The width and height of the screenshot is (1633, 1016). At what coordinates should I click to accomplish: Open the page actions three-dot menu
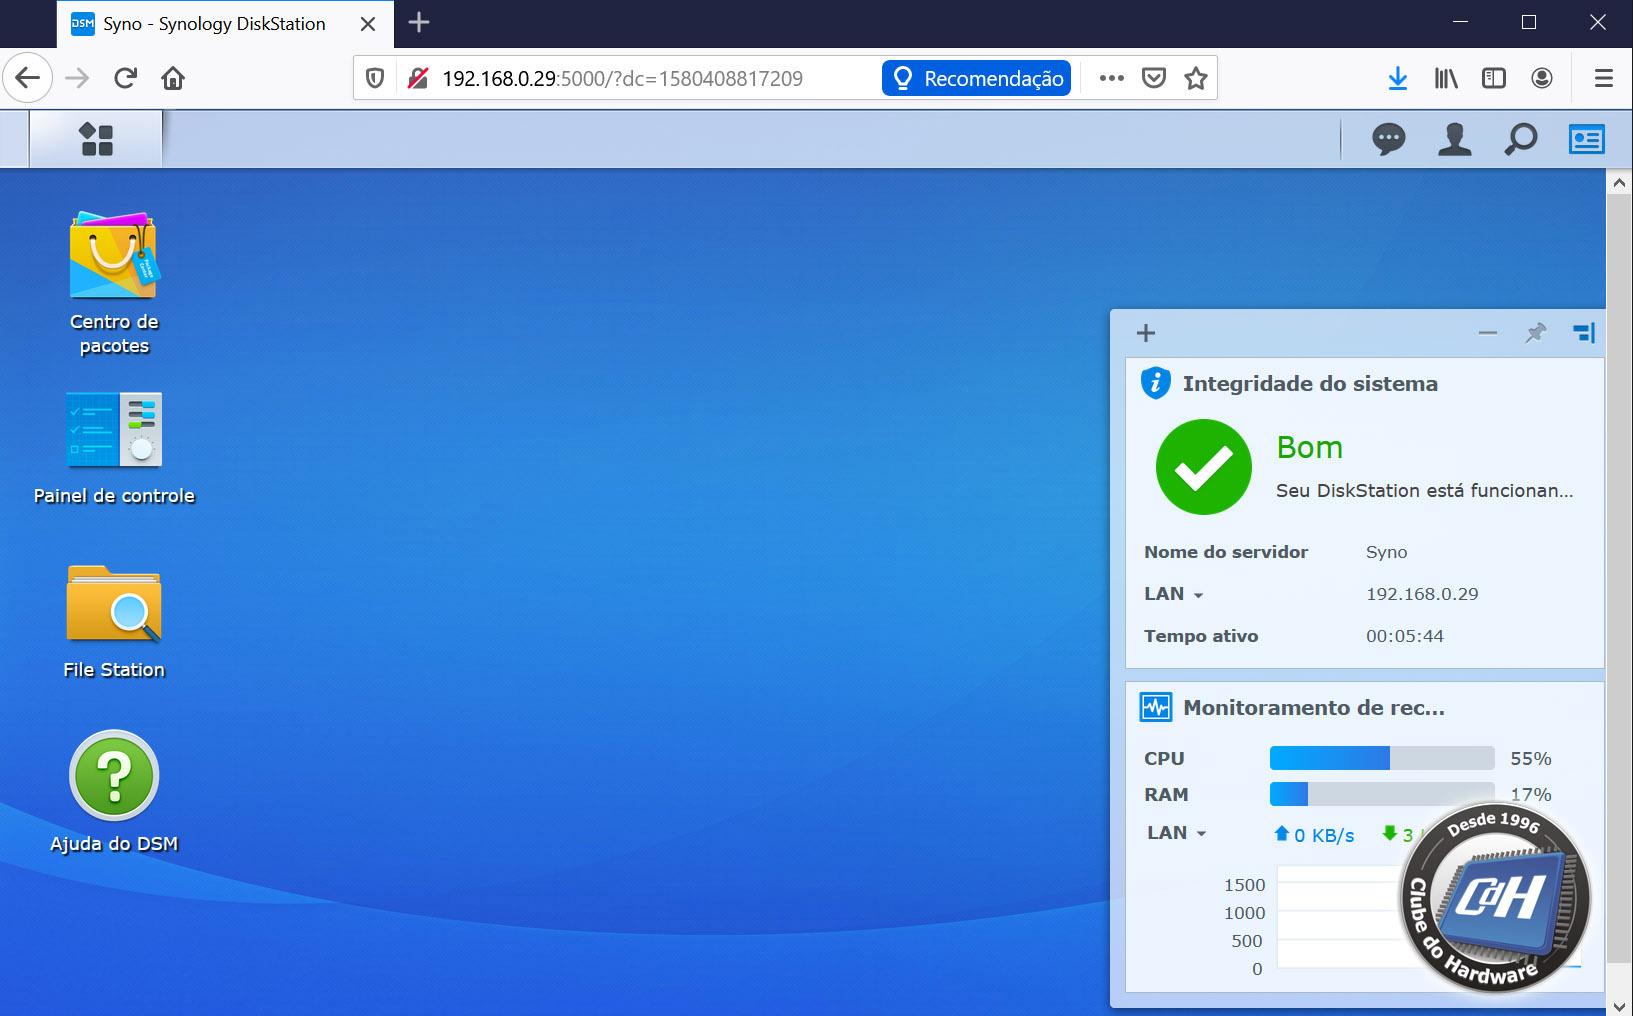pyautogui.click(x=1111, y=78)
